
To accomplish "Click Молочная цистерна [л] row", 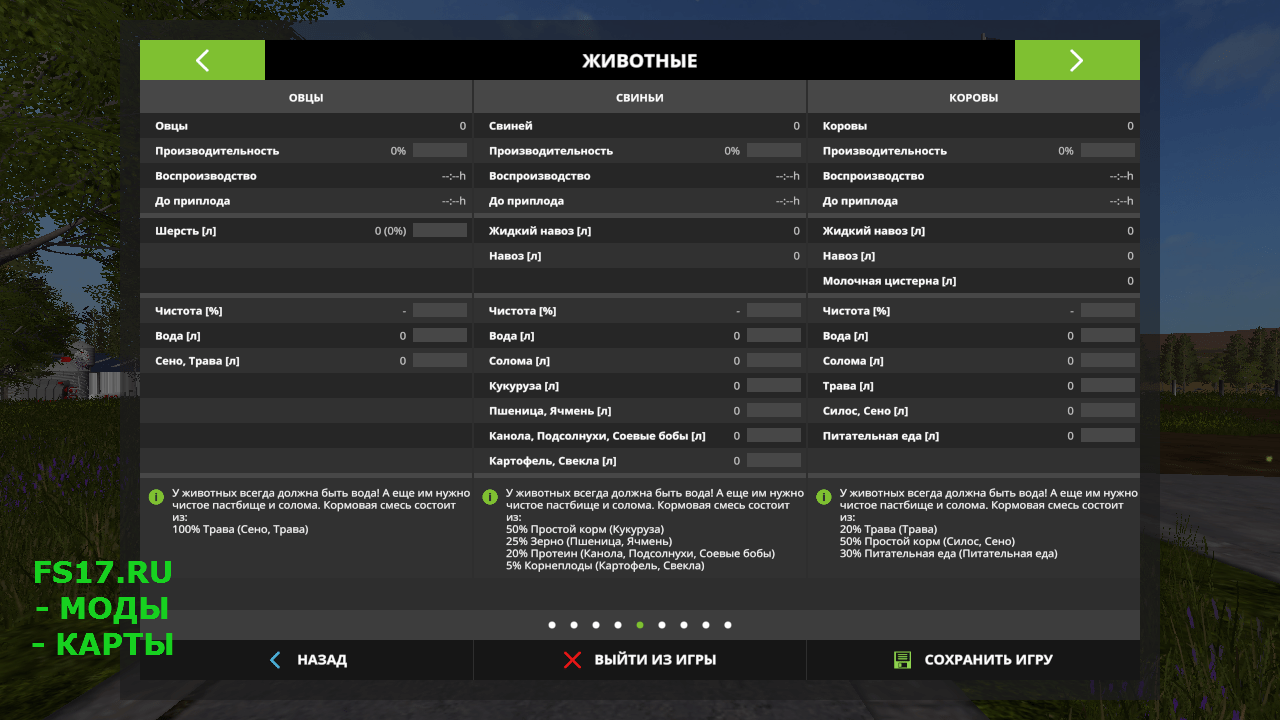I will click(x=974, y=281).
